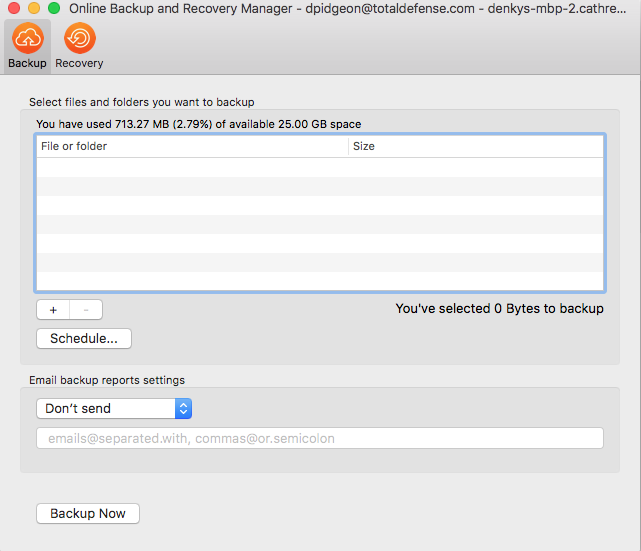Screen dimensions: 641x551
Task: Focus the email addresses input field
Action: (x=320, y=438)
